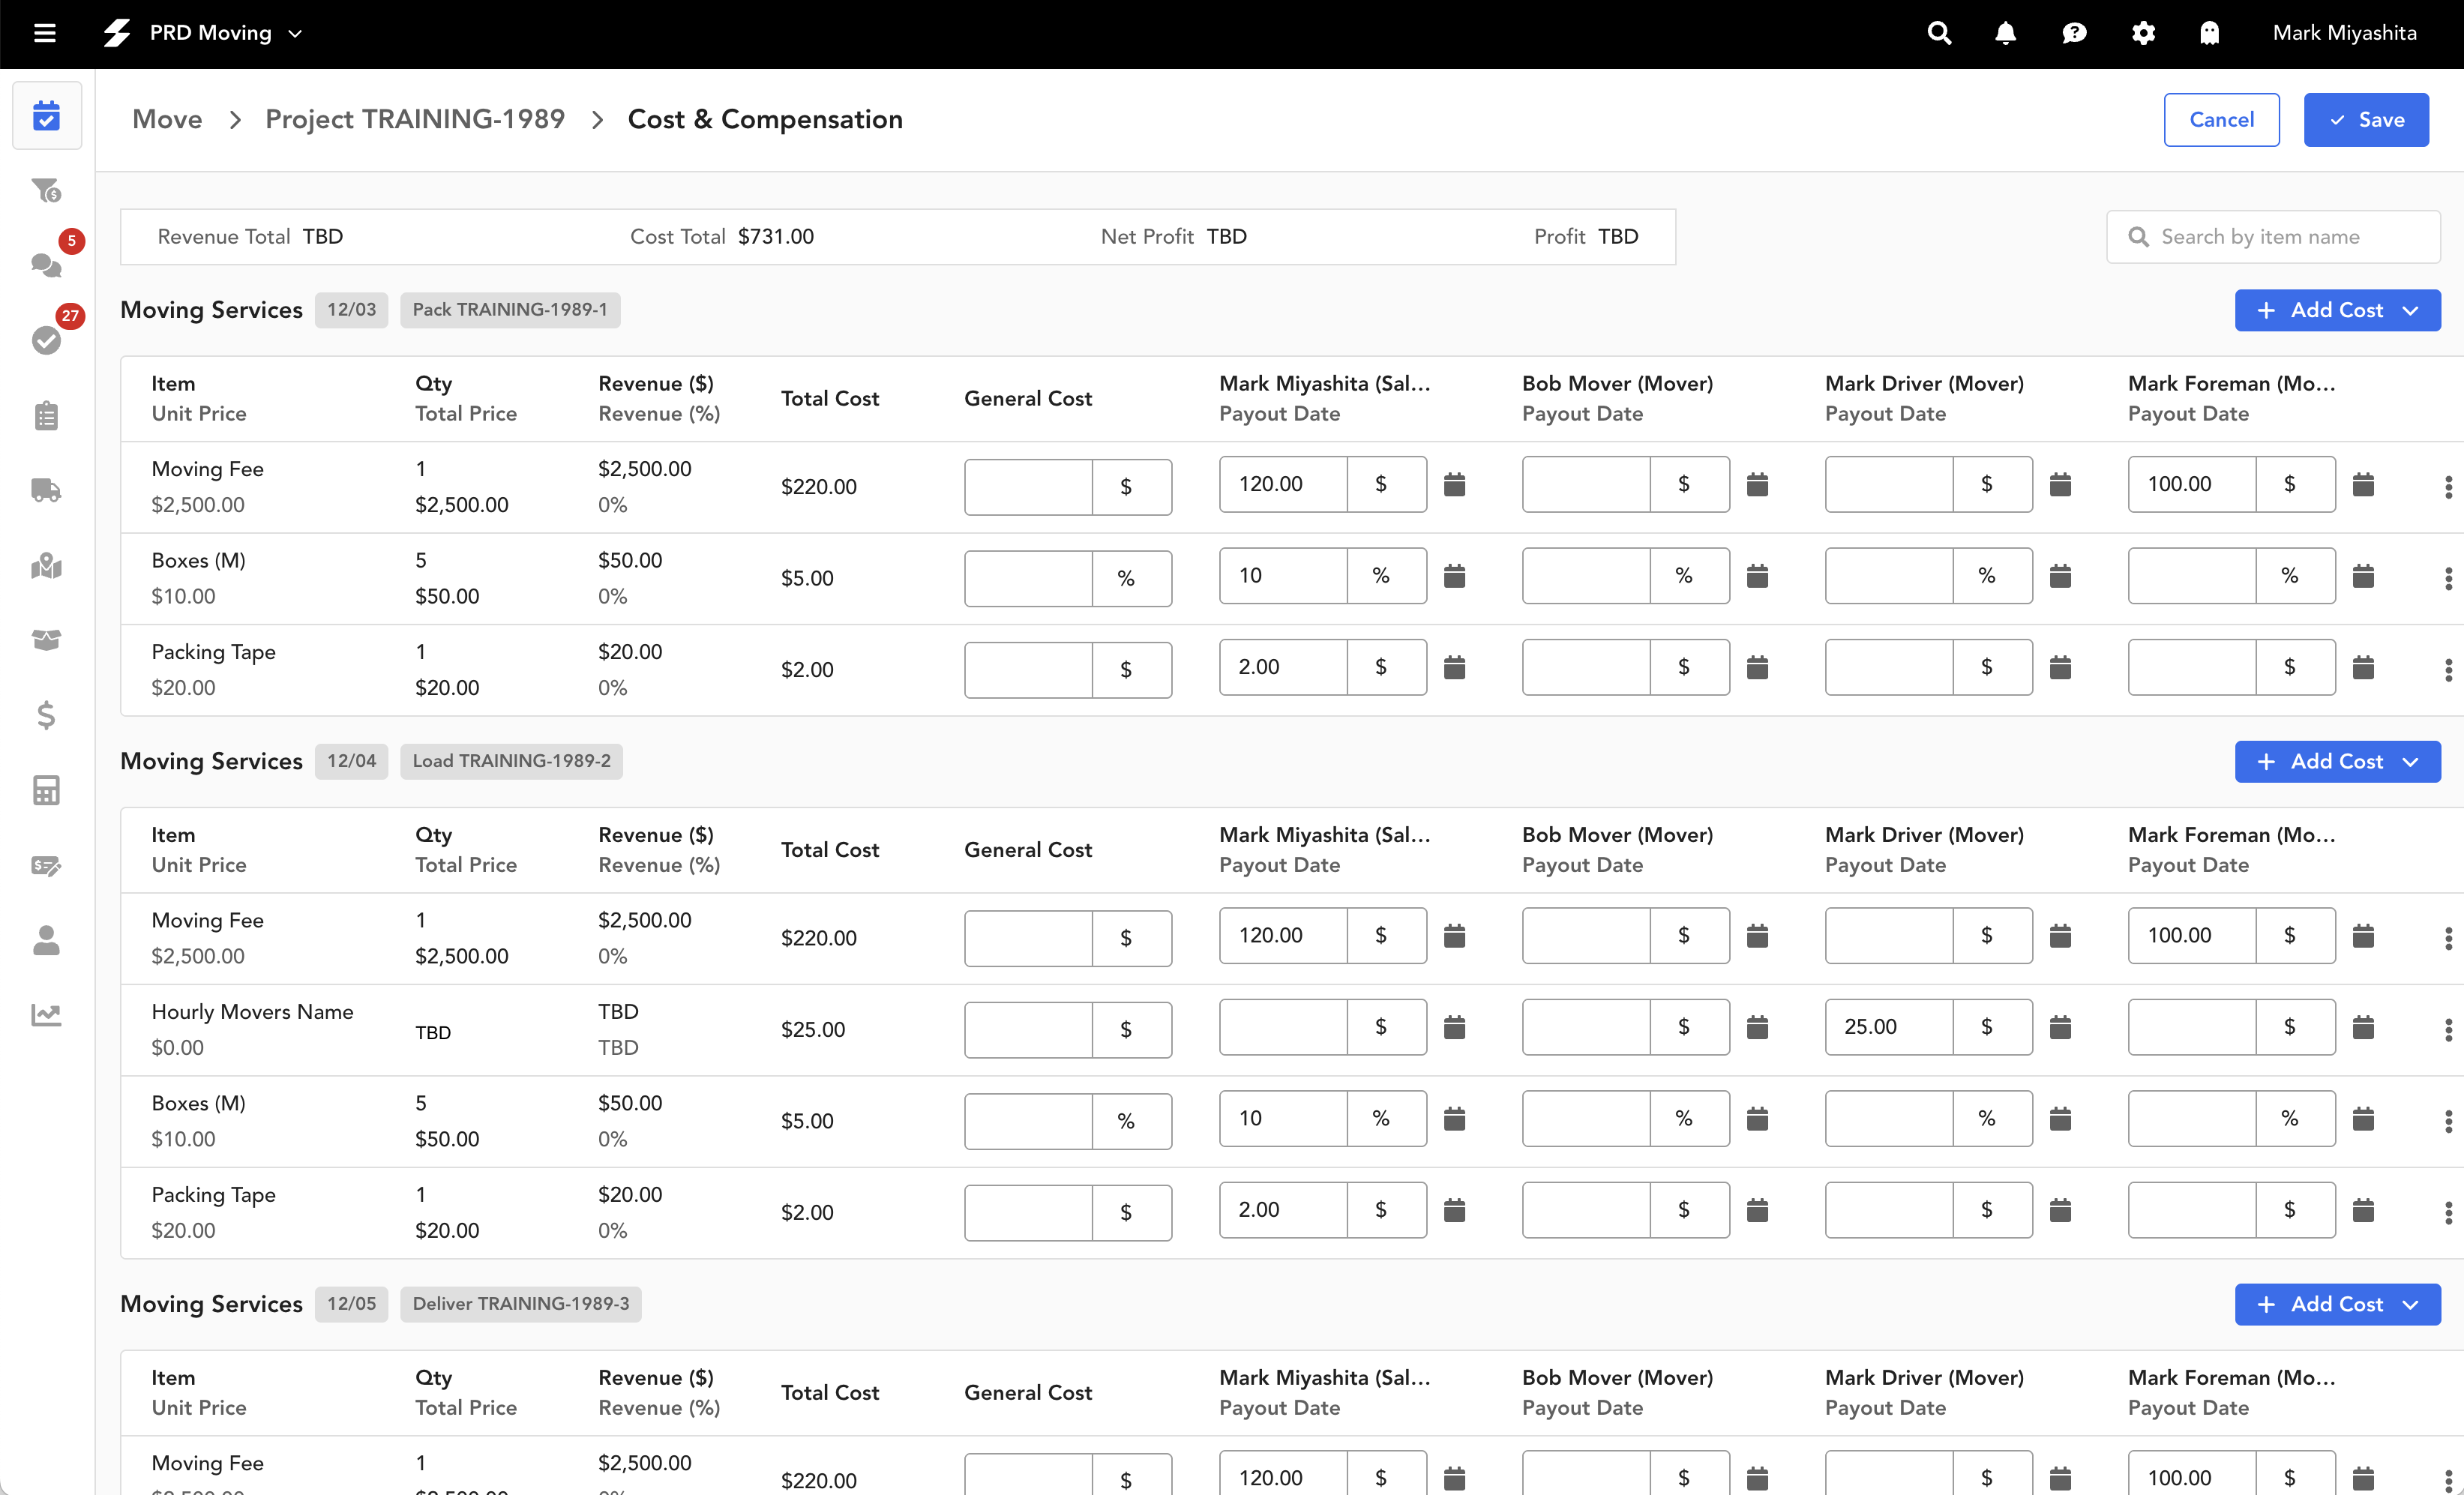2464x1495 pixels.
Task: Open the notifications bell icon
Action: [x=2005, y=33]
